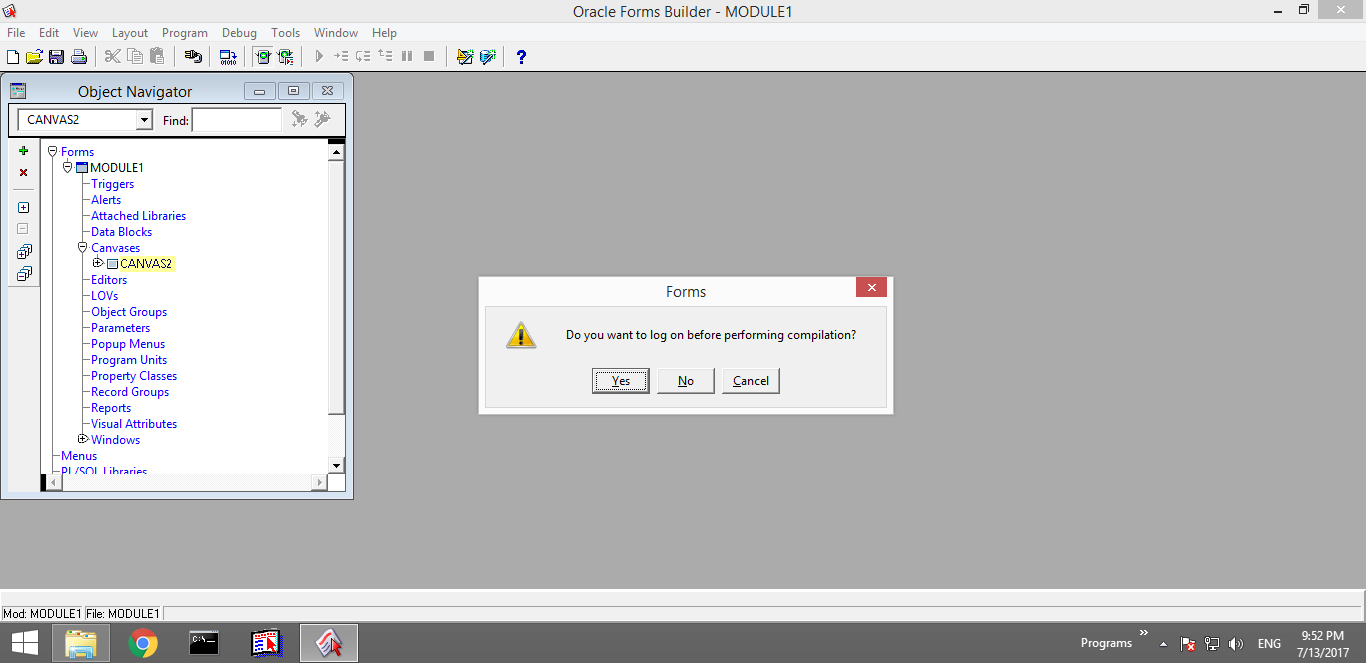Print the module using the Print icon
The image size is (1366, 663).
pos(78,56)
